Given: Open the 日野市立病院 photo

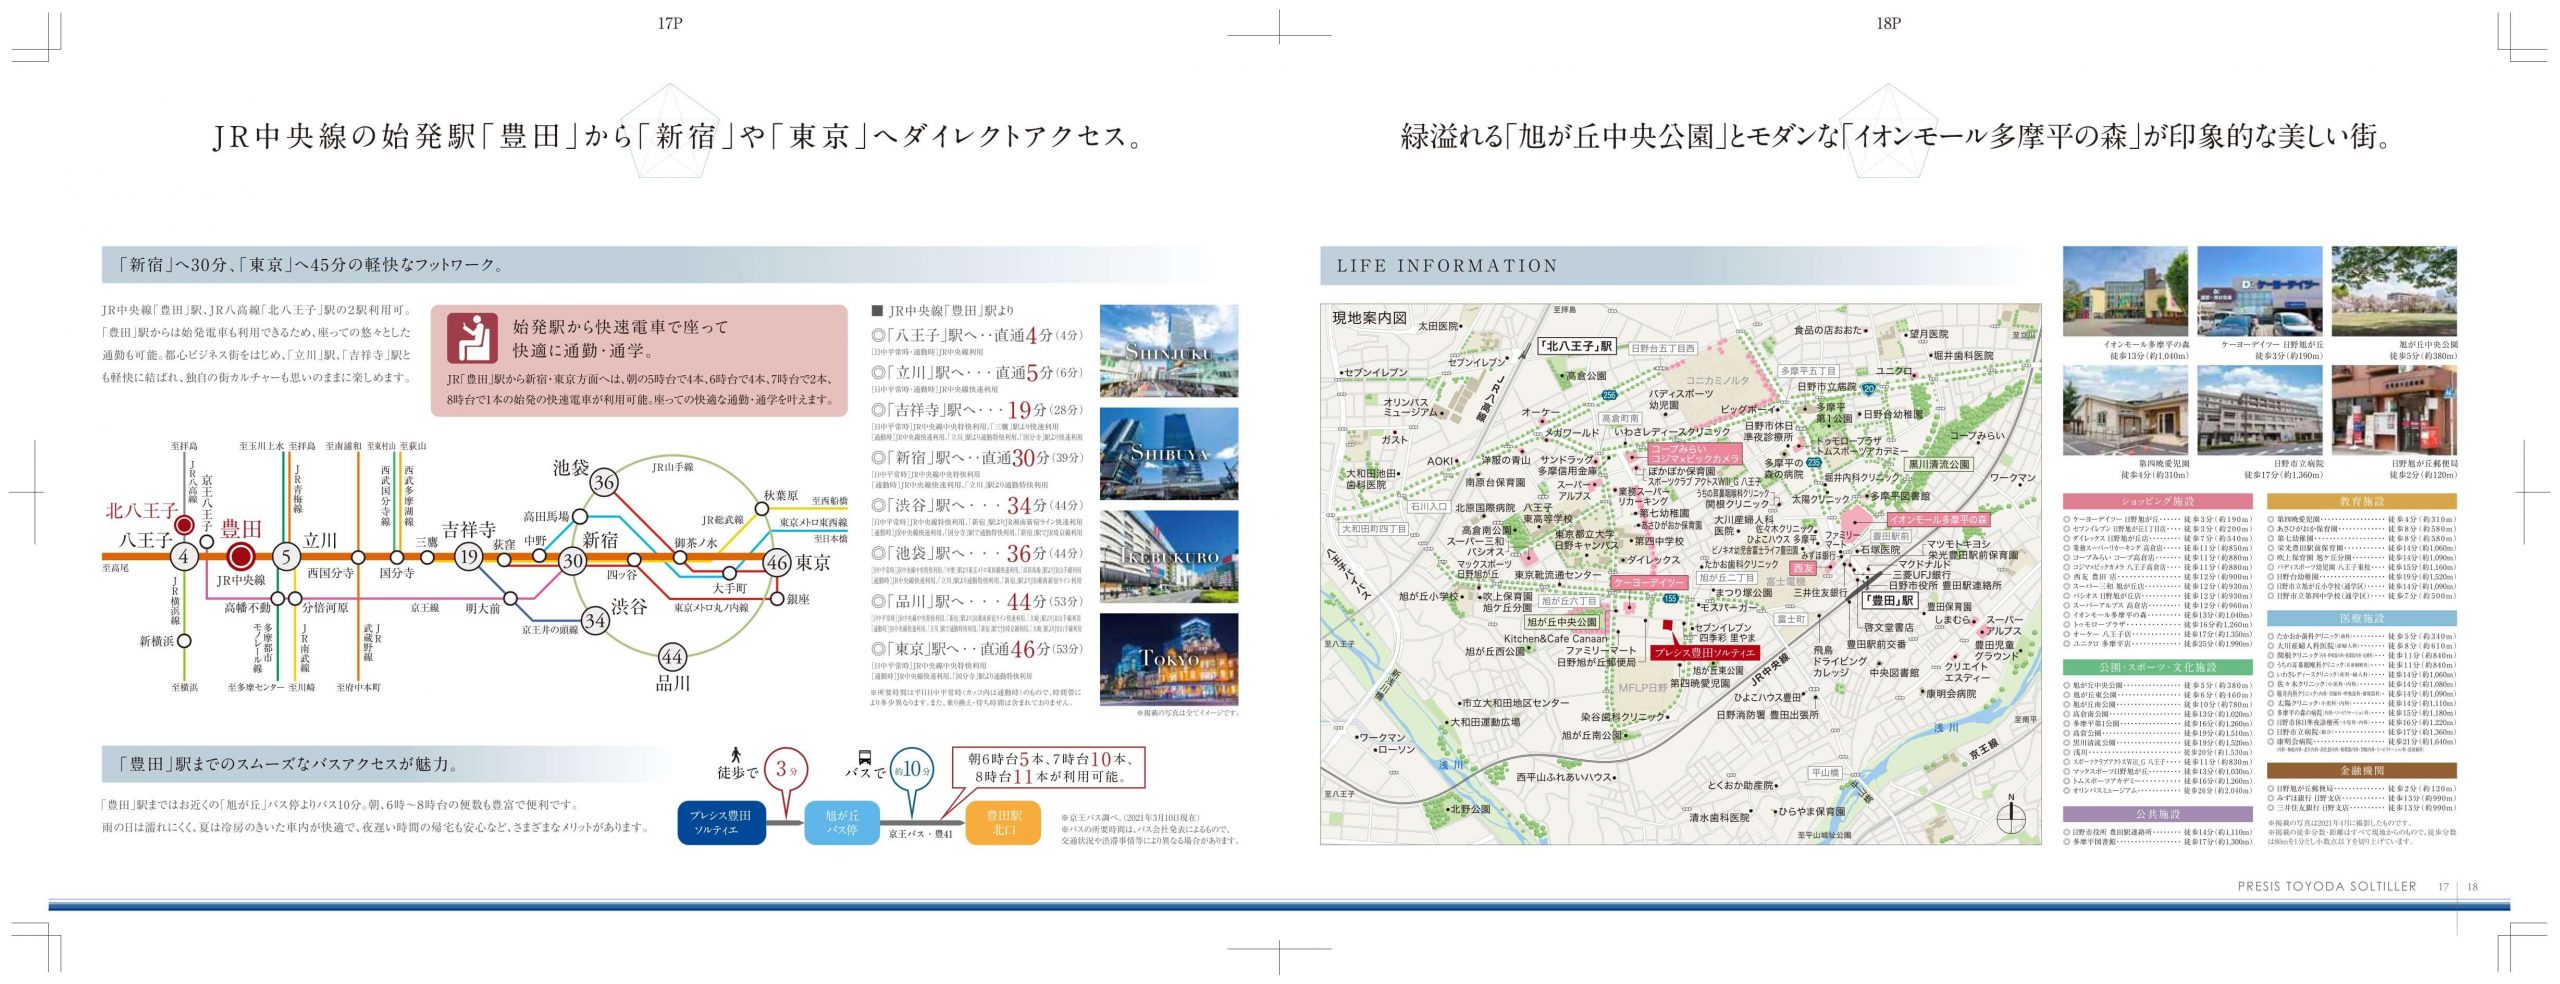Looking at the screenshot, I should click(2259, 410).
